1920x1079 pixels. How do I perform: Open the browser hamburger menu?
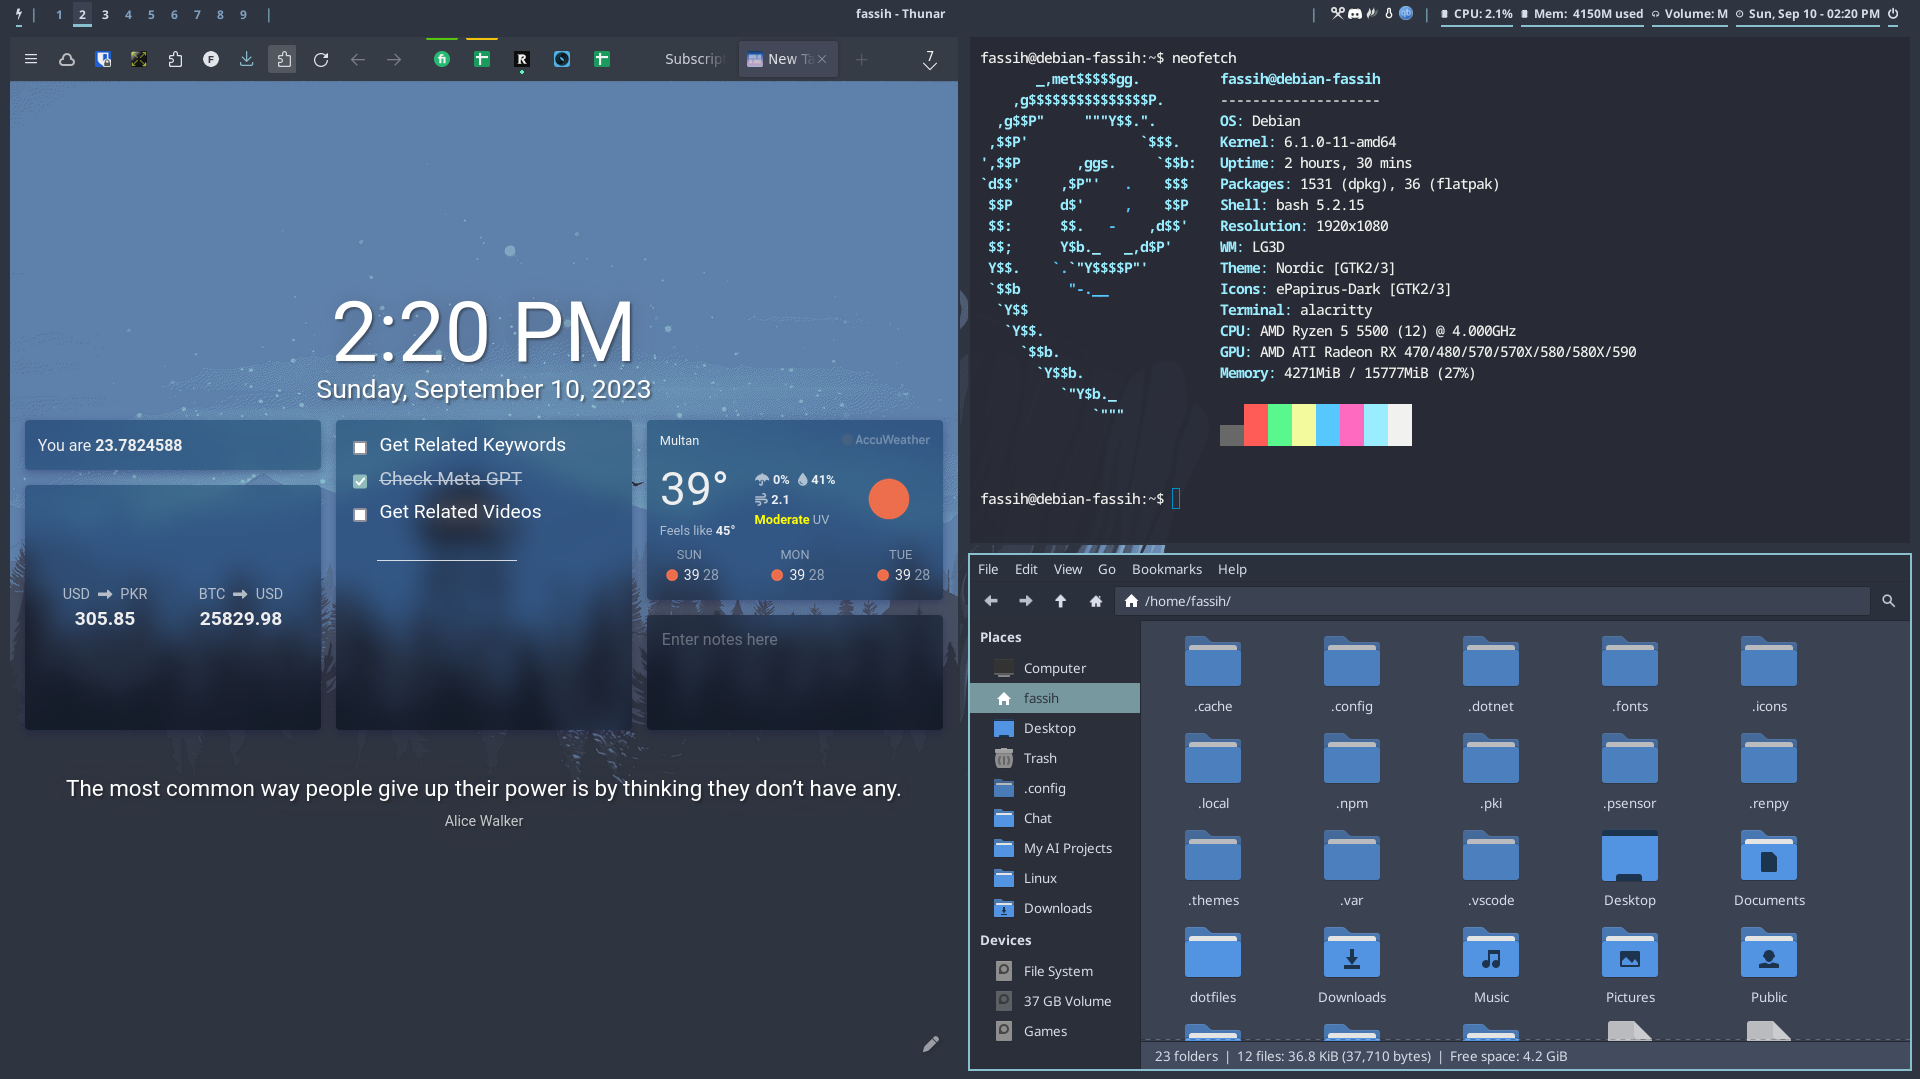click(31, 60)
